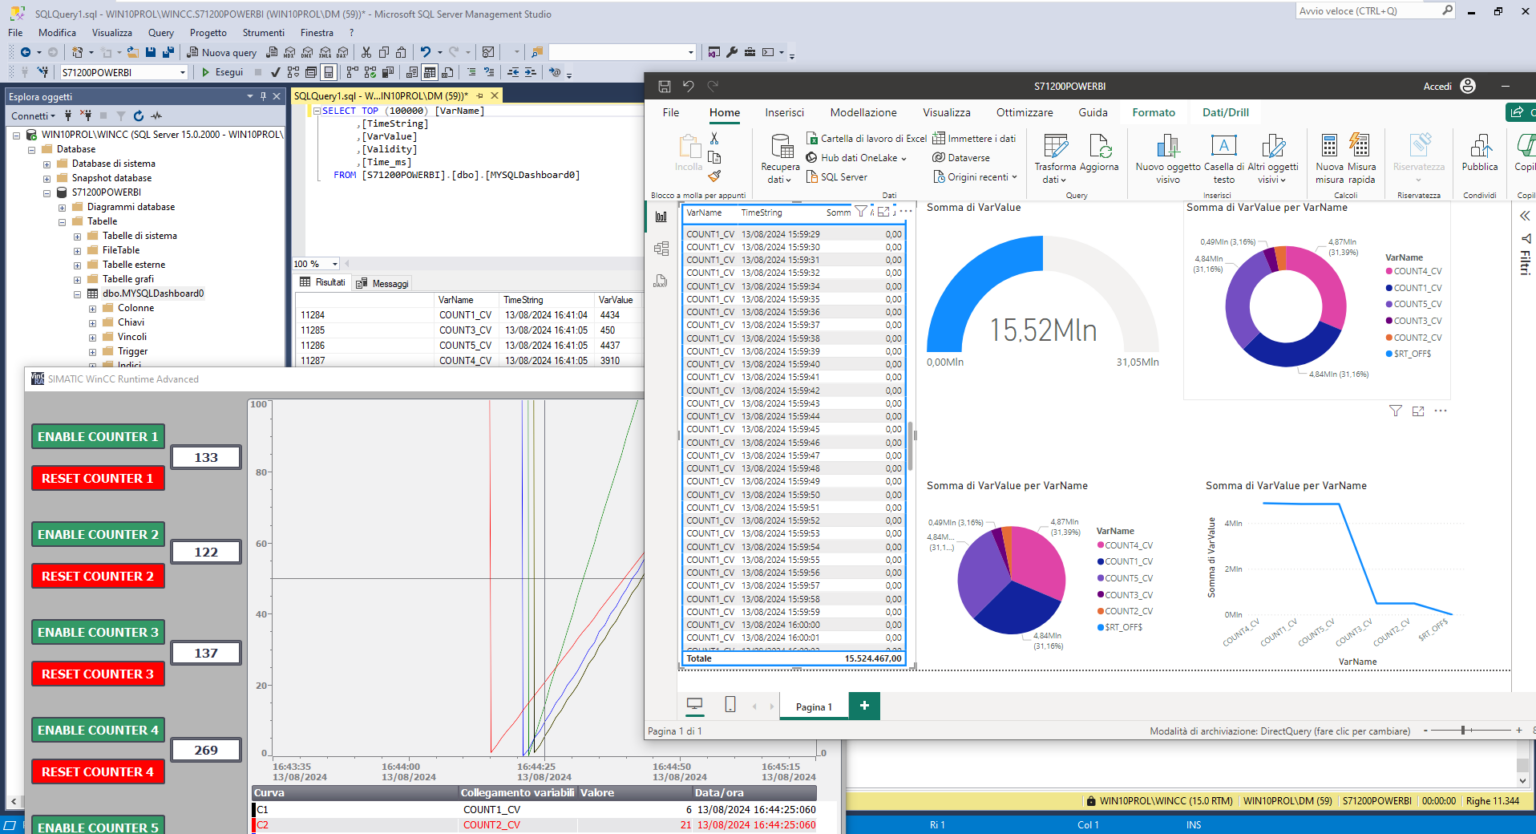Open the S71200POWERBI database dropdown
1536x834 pixels.
pos(182,71)
